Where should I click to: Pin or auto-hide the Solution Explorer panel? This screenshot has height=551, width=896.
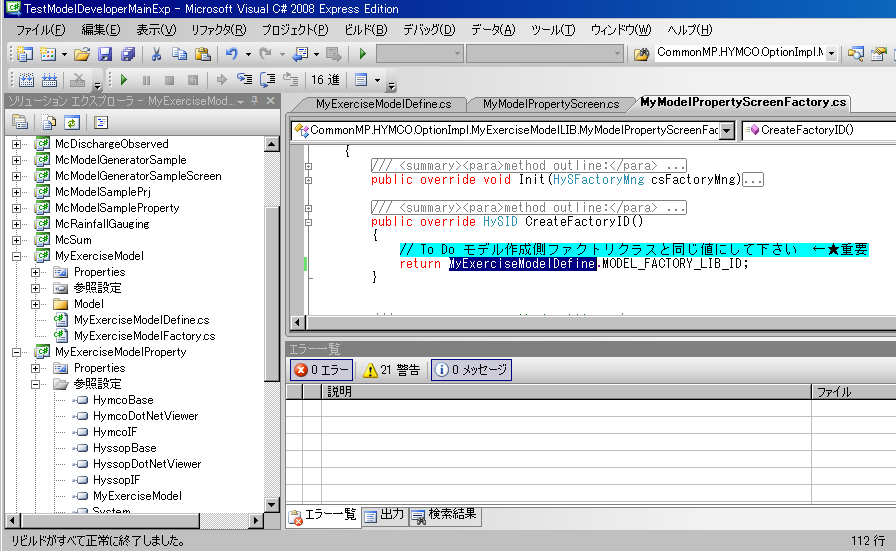point(255,101)
